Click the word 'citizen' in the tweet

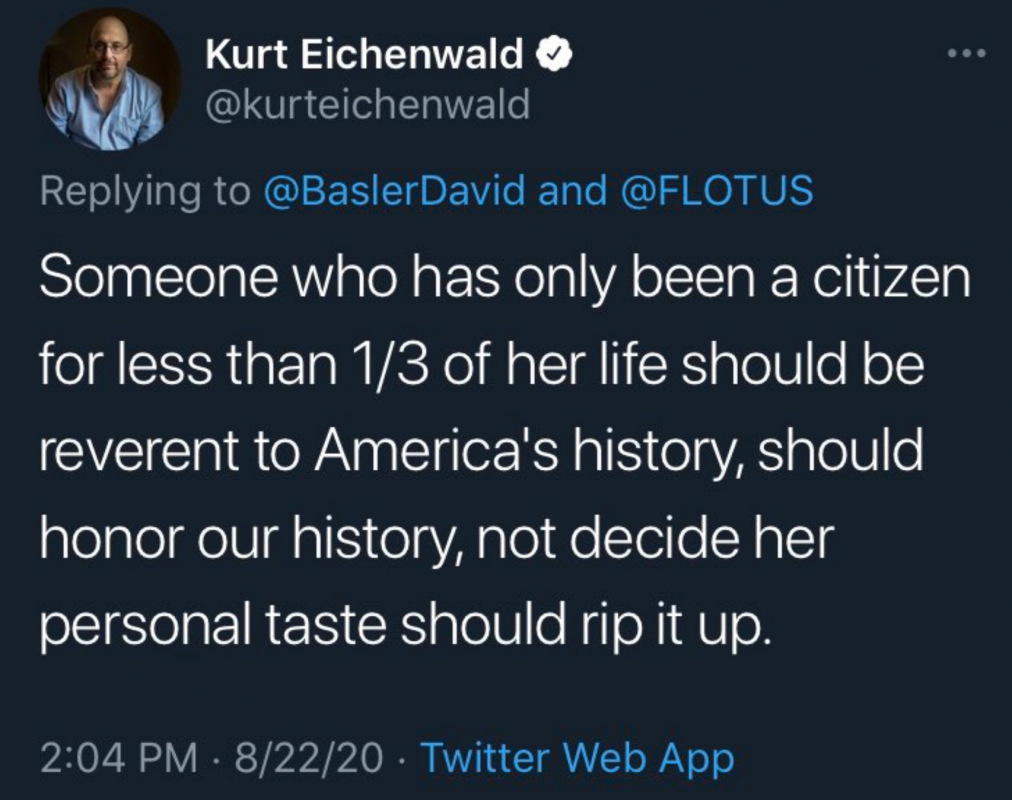(891, 278)
